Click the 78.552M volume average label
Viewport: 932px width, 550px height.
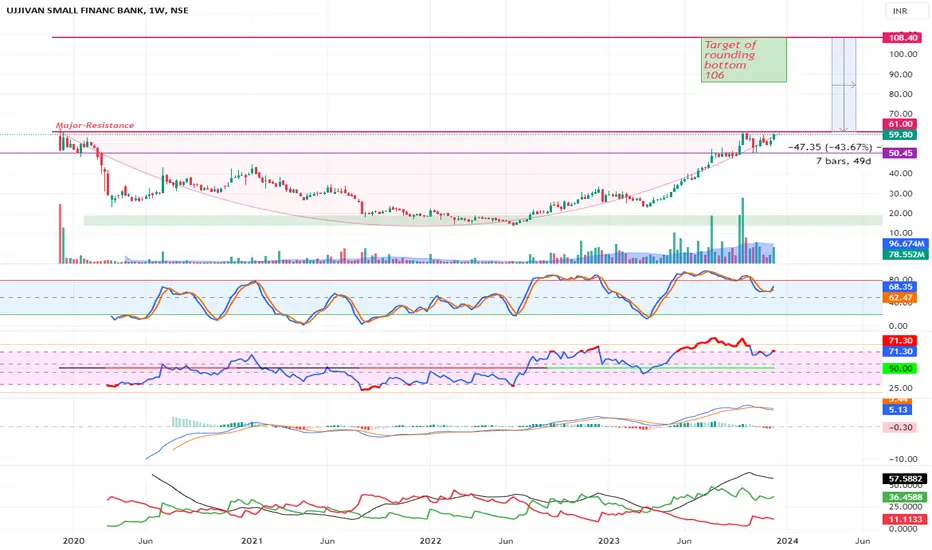coord(905,254)
